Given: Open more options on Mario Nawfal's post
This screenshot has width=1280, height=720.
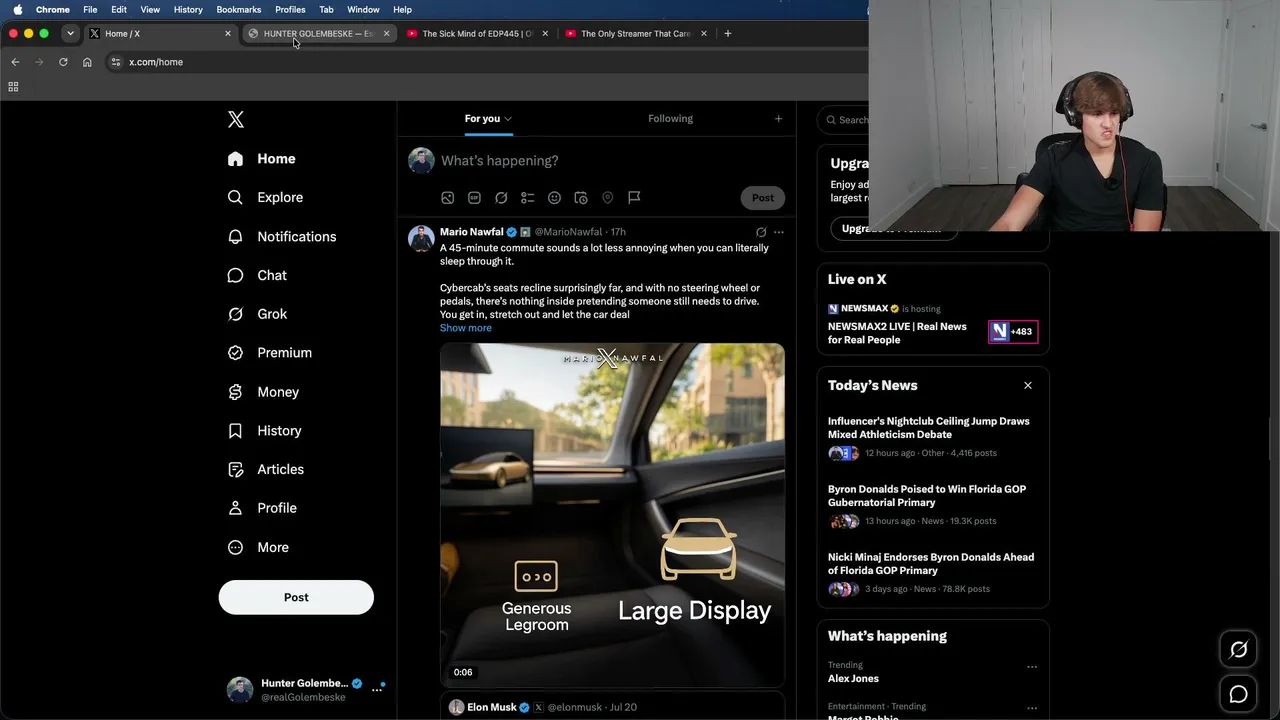Looking at the screenshot, I should click(779, 232).
